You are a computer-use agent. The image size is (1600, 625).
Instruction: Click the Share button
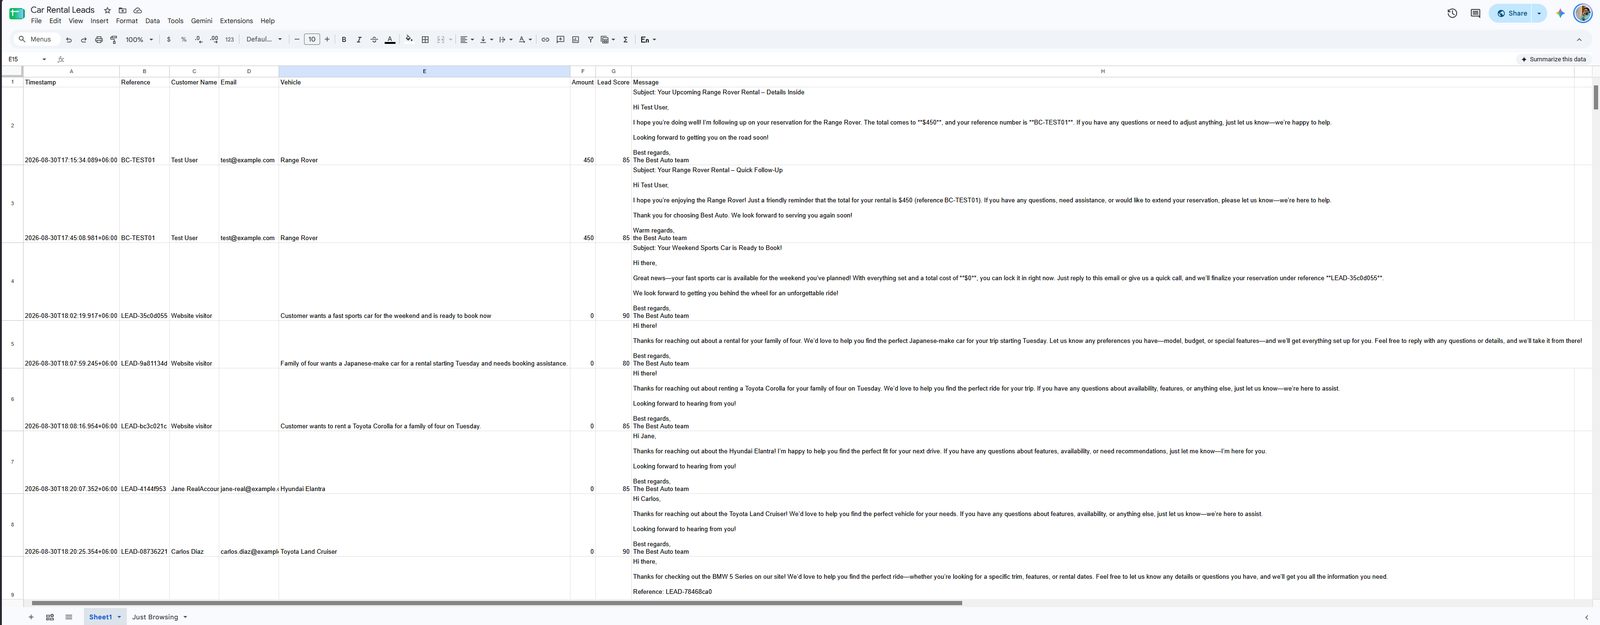coord(1512,13)
